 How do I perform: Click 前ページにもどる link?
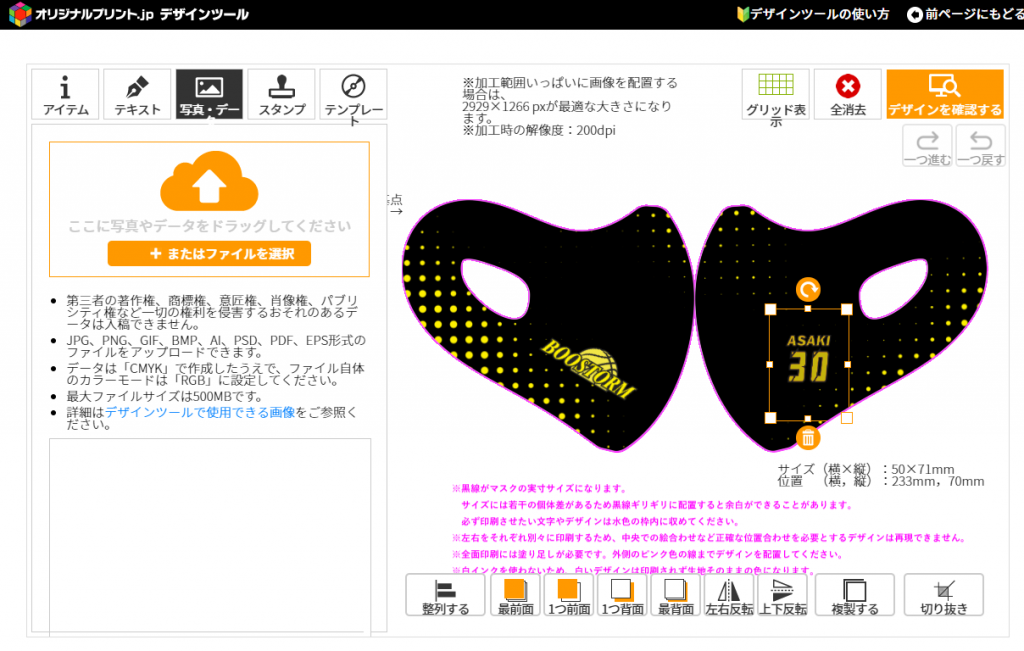(x=965, y=14)
